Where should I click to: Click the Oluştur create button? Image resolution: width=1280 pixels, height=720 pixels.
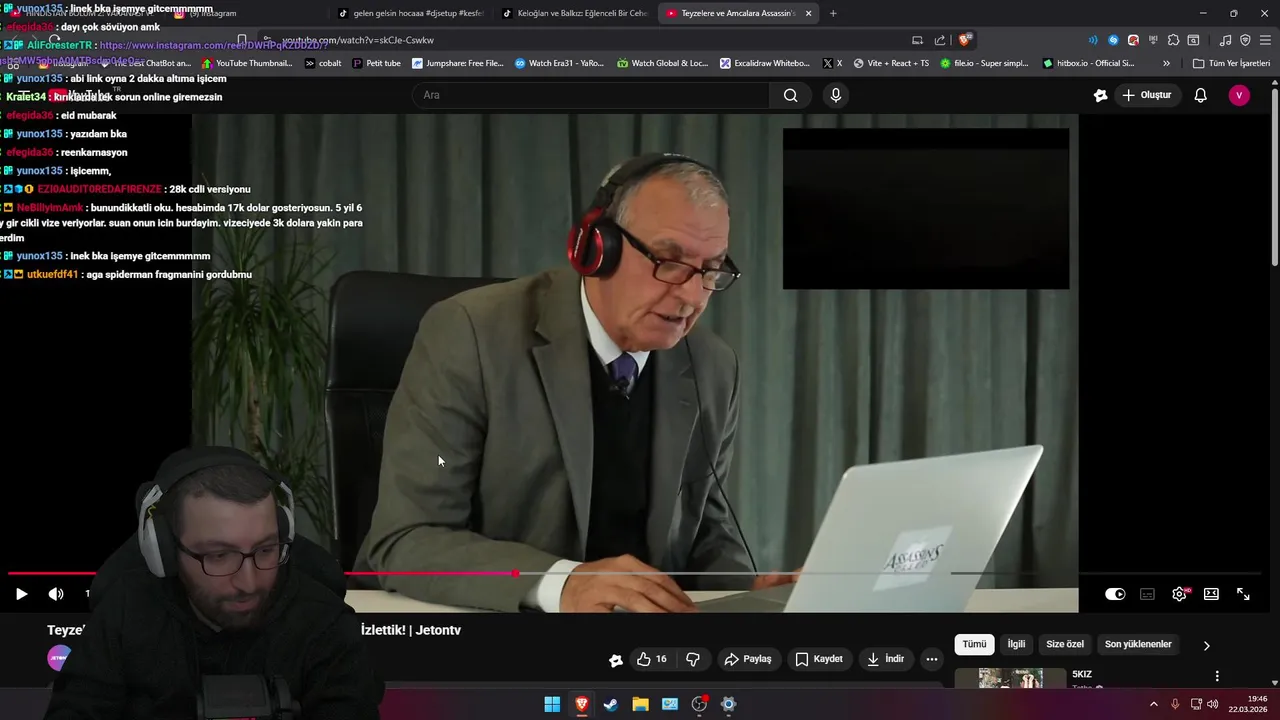point(1146,95)
